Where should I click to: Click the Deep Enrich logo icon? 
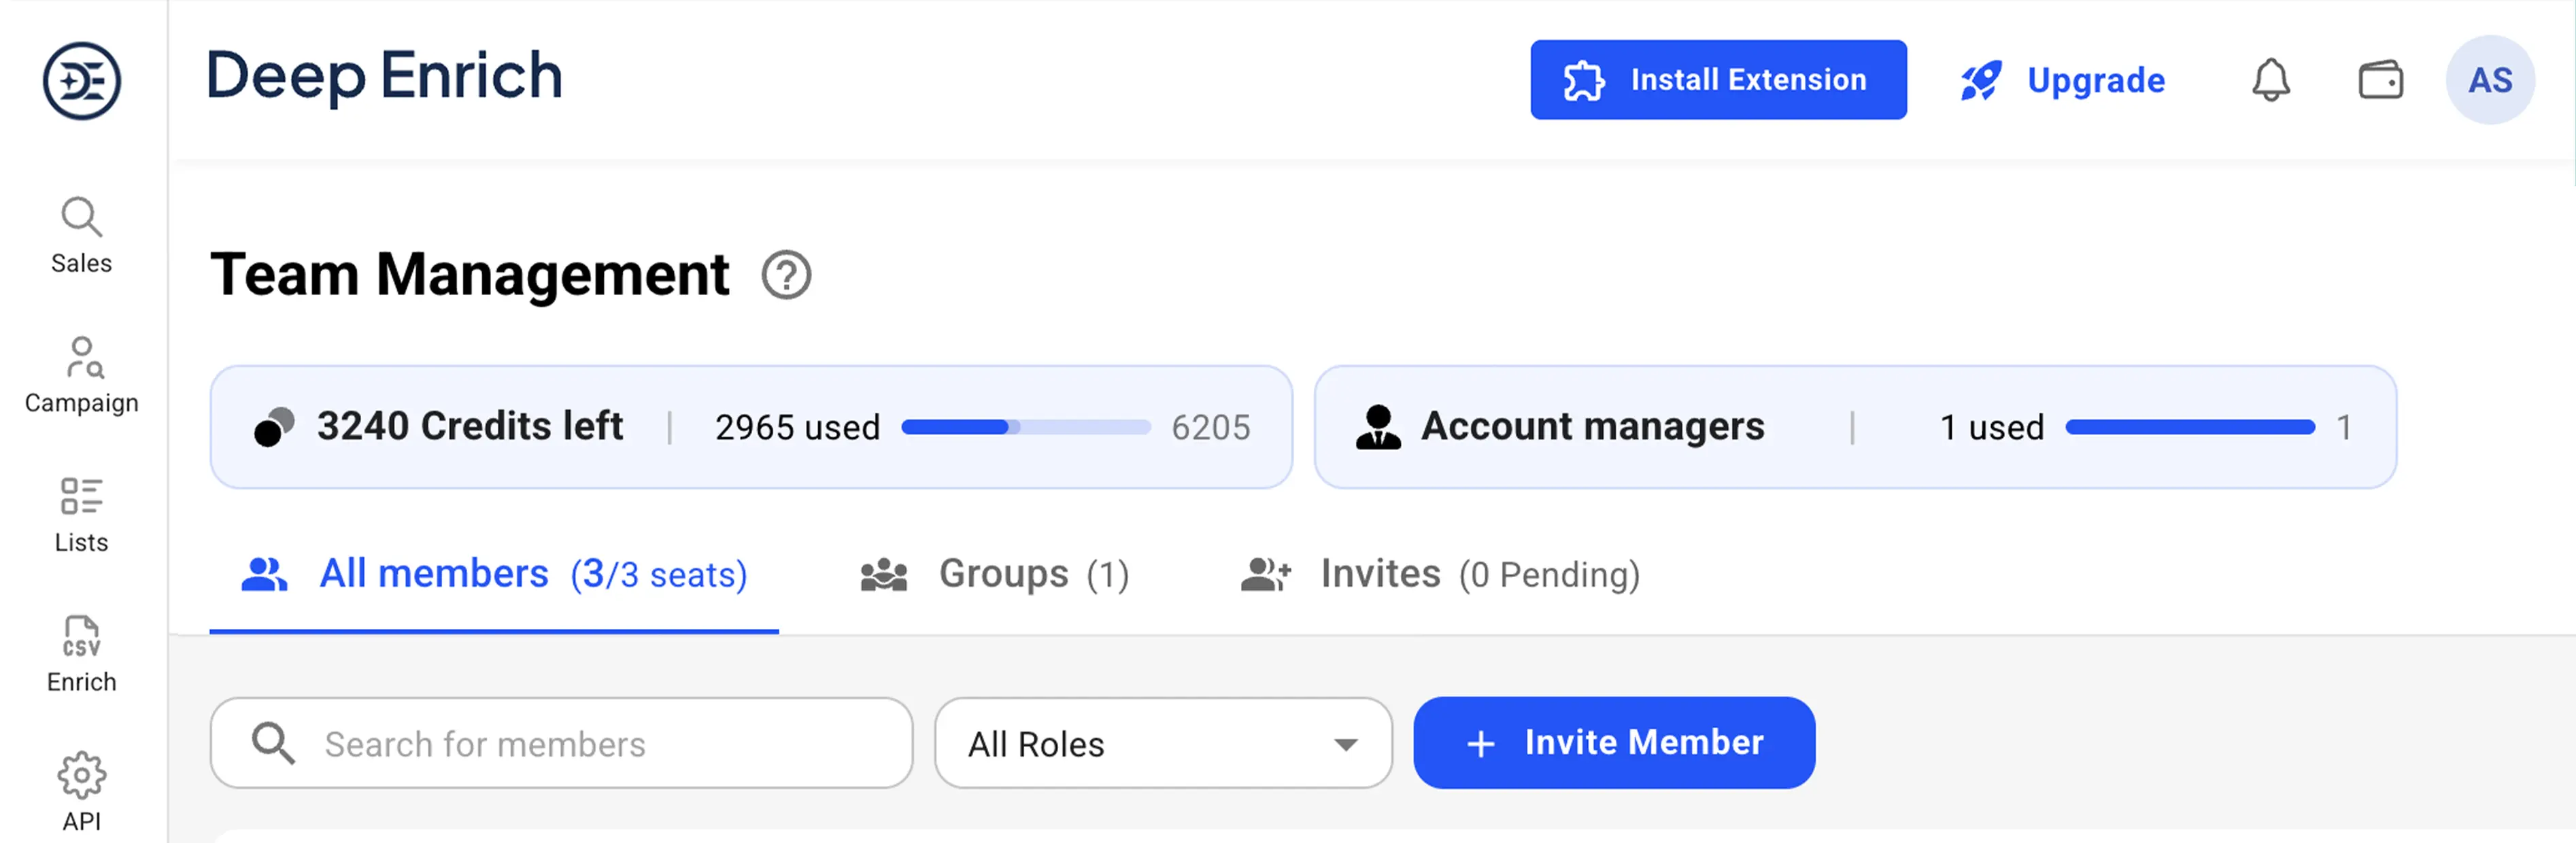point(82,80)
